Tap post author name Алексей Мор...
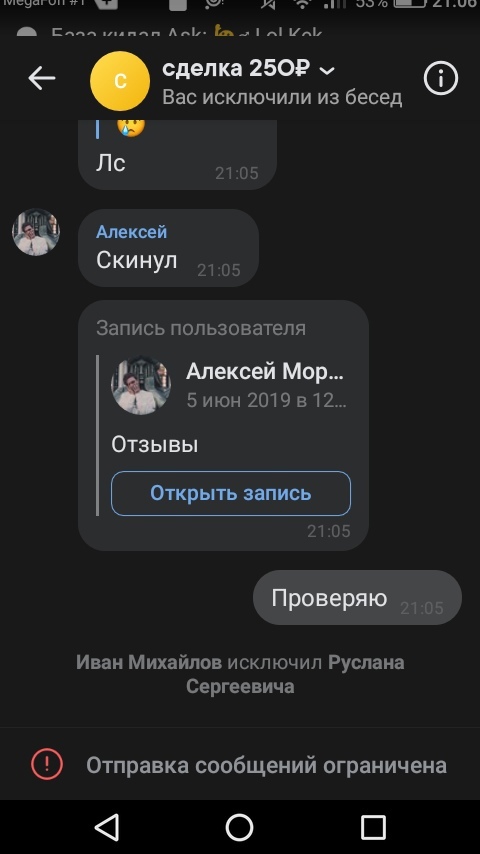Image resolution: width=480 pixels, height=854 pixels. [265, 371]
